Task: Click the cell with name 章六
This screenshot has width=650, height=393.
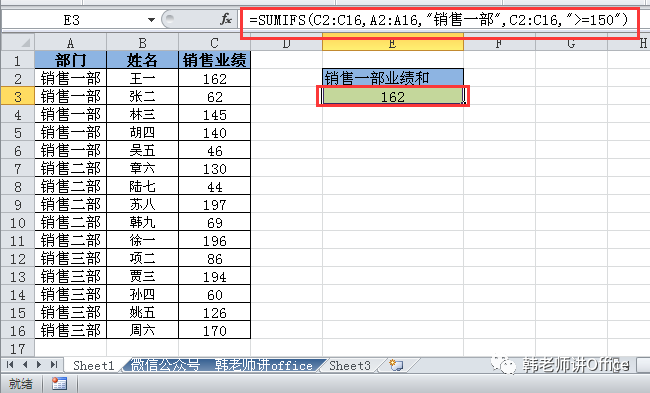Action: click(x=142, y=168)
